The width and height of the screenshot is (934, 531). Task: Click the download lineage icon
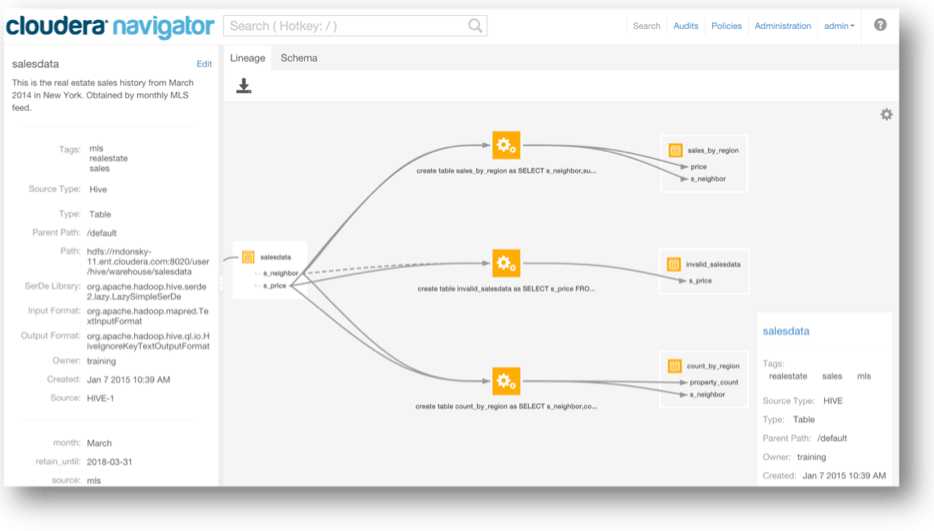tap(244, 86)
